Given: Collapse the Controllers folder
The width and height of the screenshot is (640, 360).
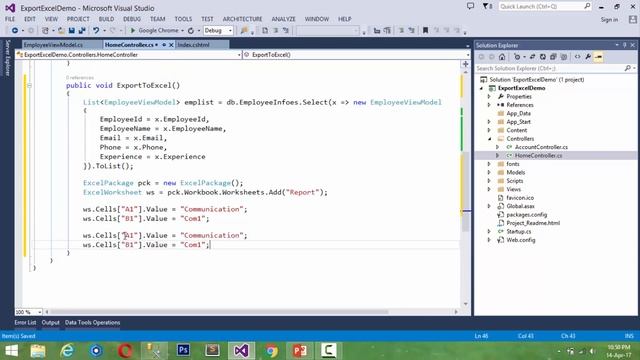Looking at the screenshot, I should pos(489,139).
